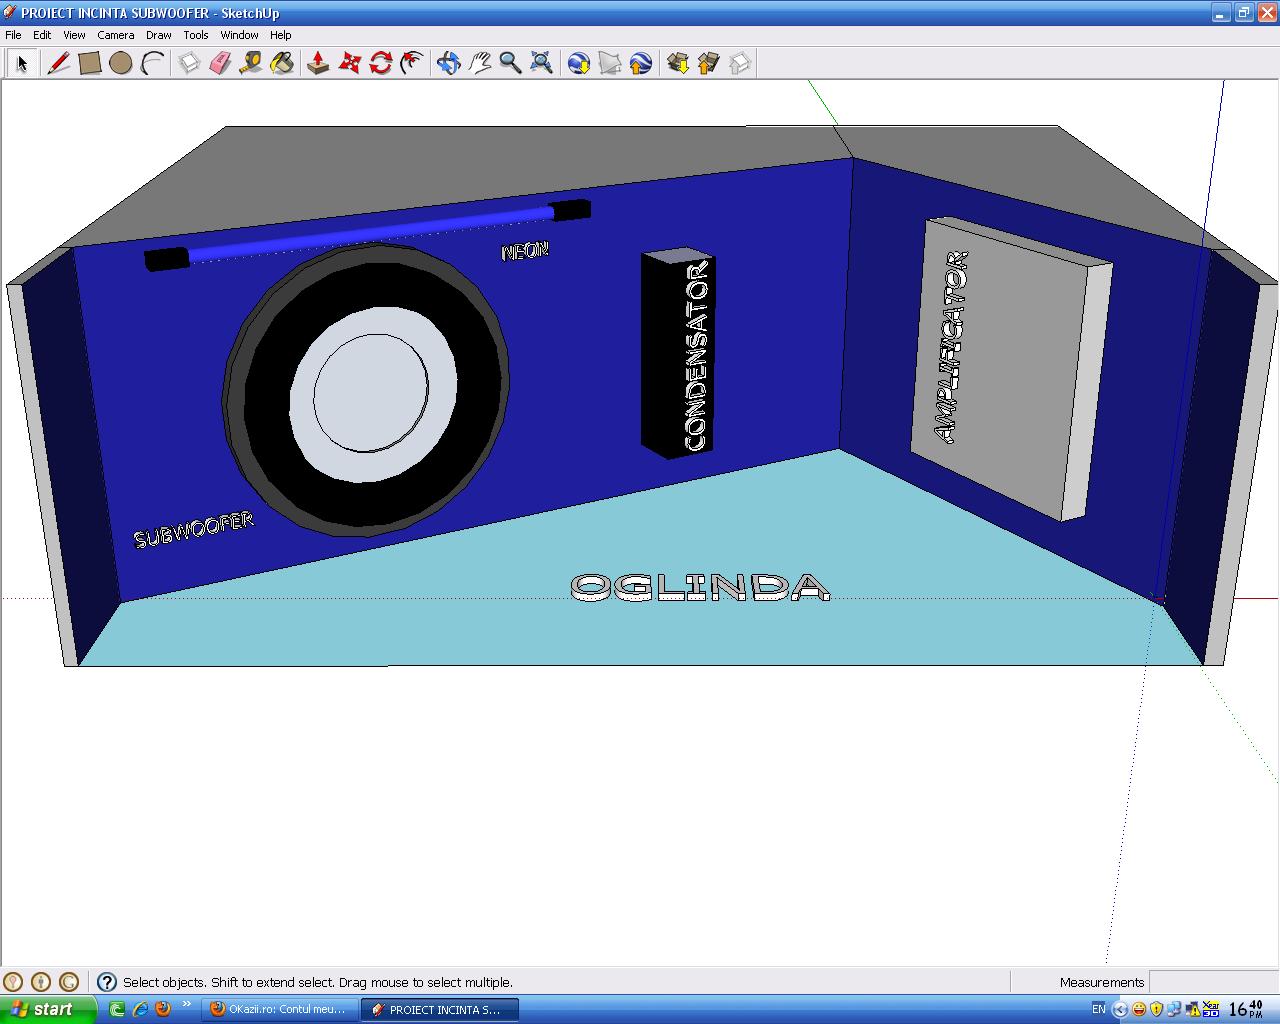The height and width of the screenshot is (1024, 1280).
Task: Open the Window menu
Action: (x=239, y=35)
